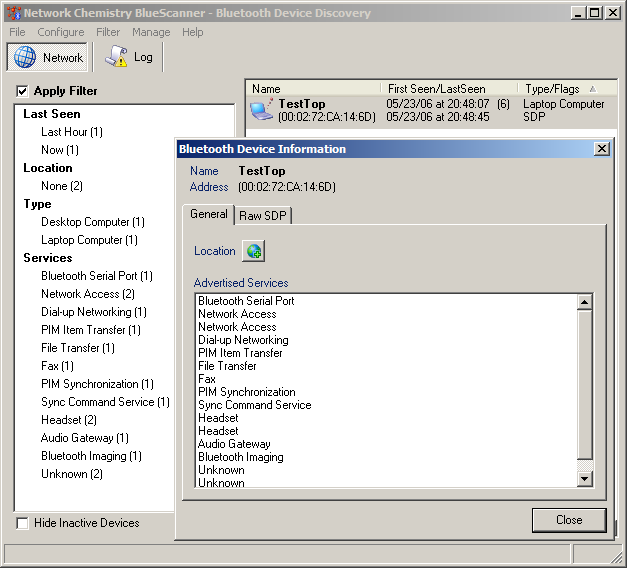This screenshot has width=627, height=568.
Task: Sort by Type/Flags column header
Action: 567,89
